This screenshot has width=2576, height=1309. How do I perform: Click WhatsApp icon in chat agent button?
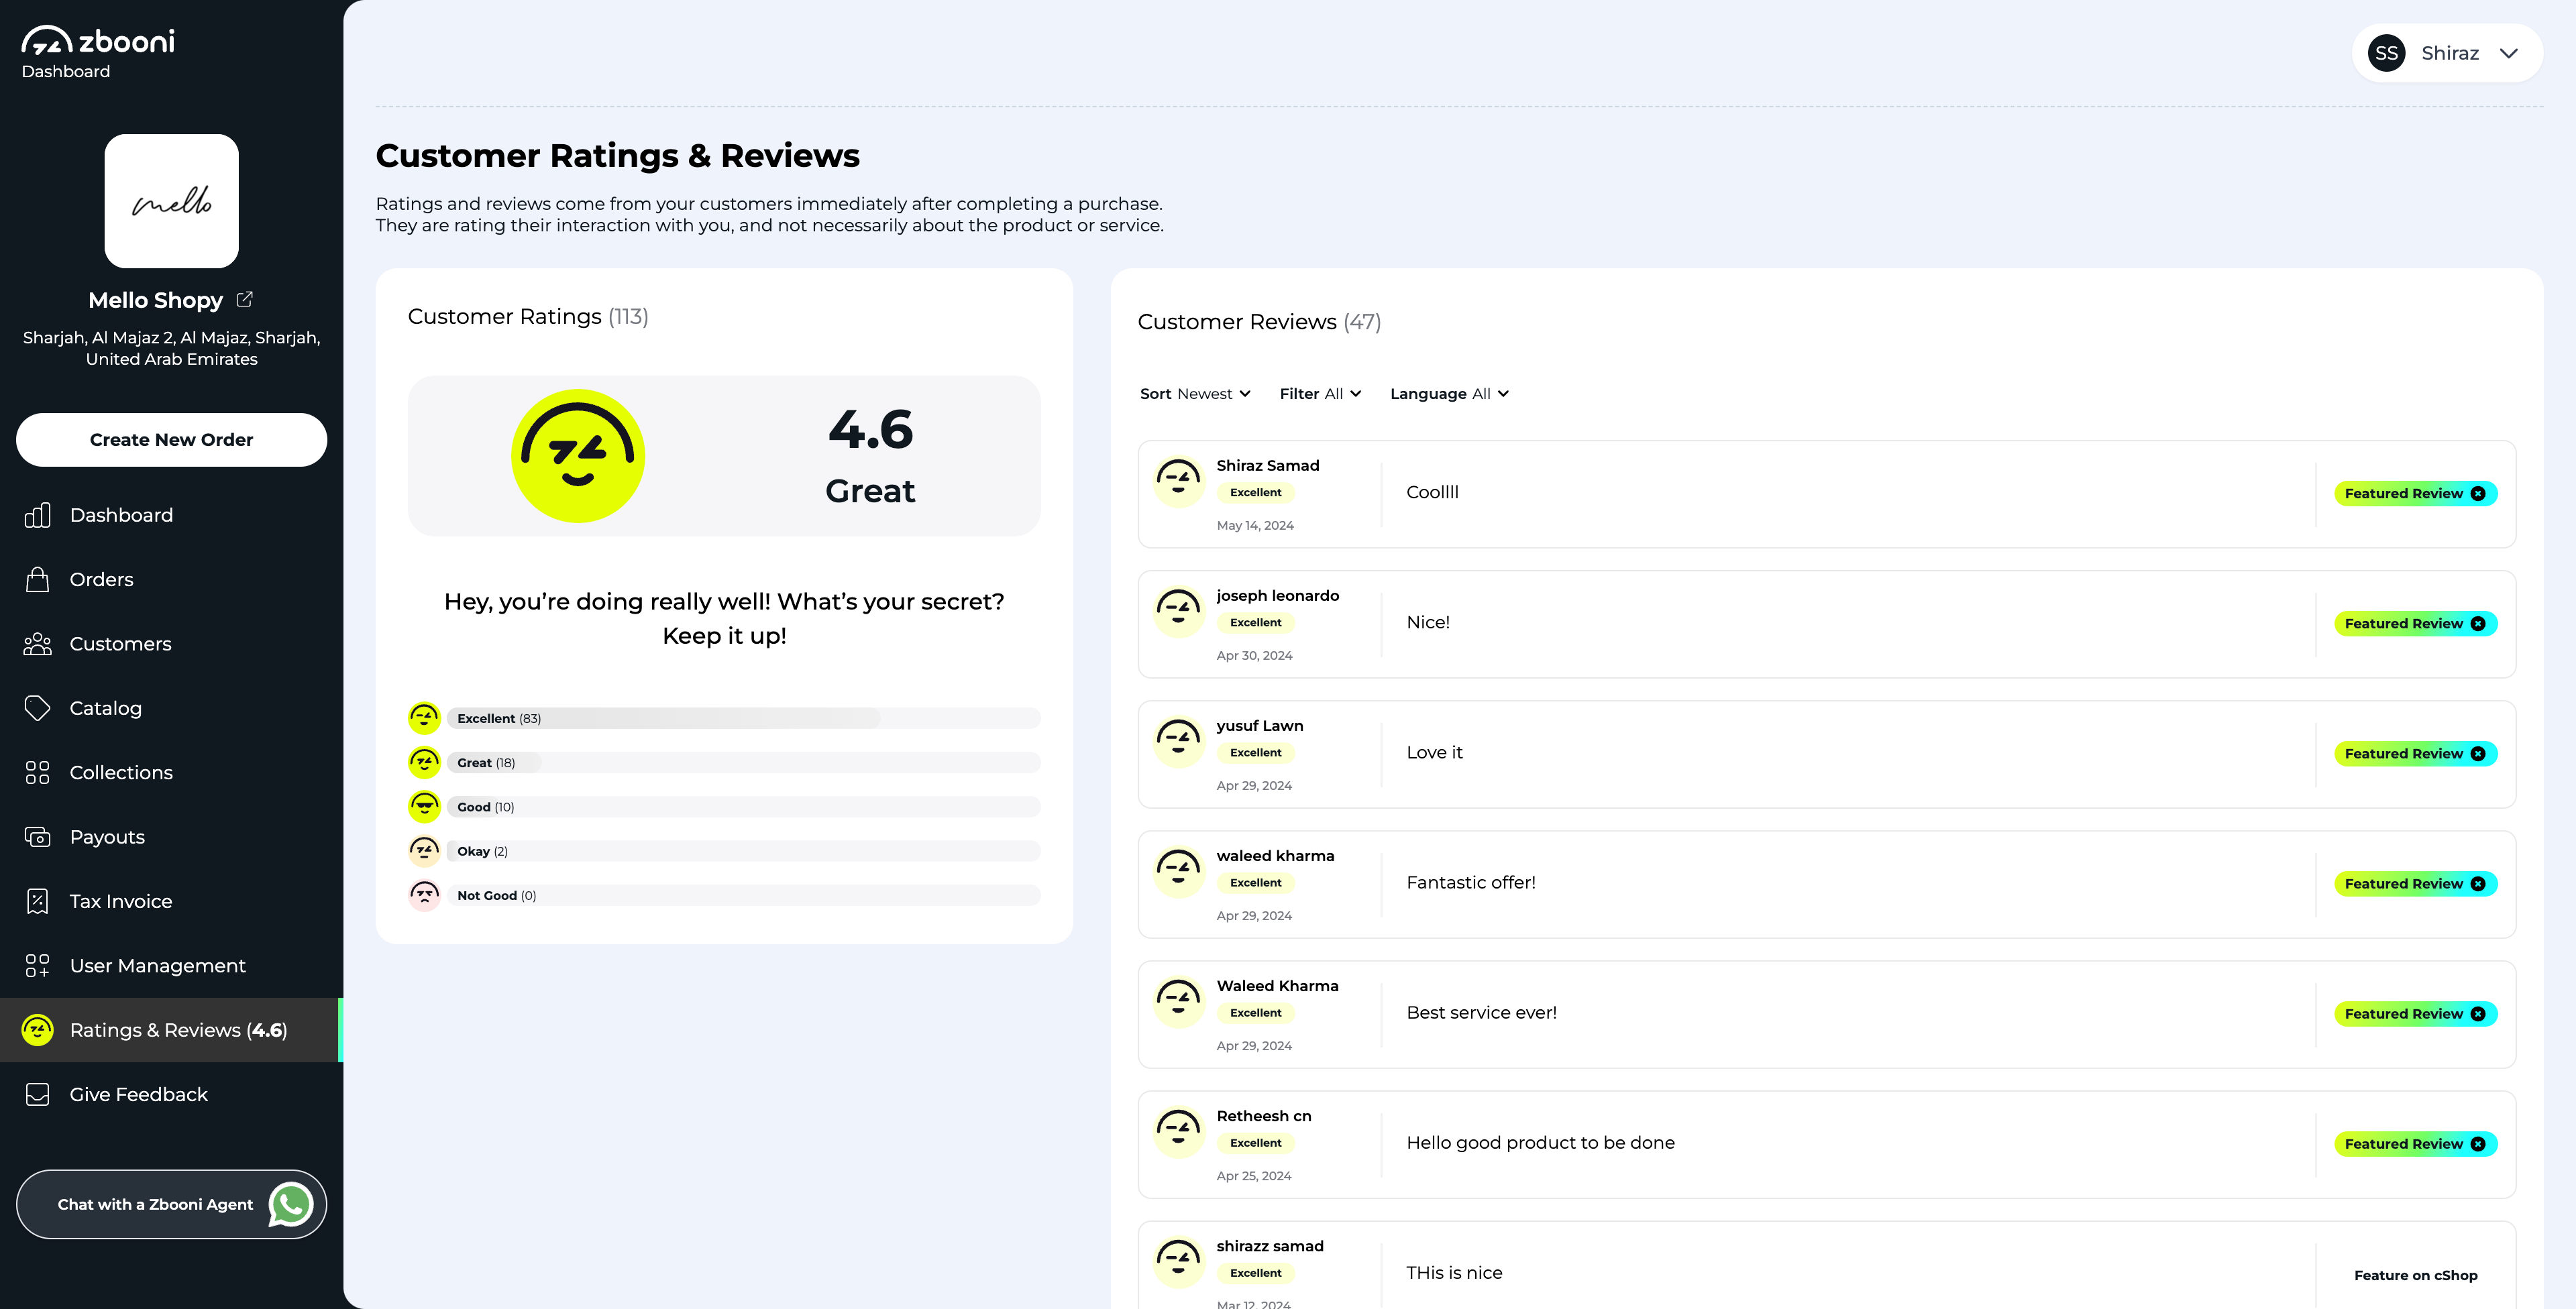point(291,1204)
